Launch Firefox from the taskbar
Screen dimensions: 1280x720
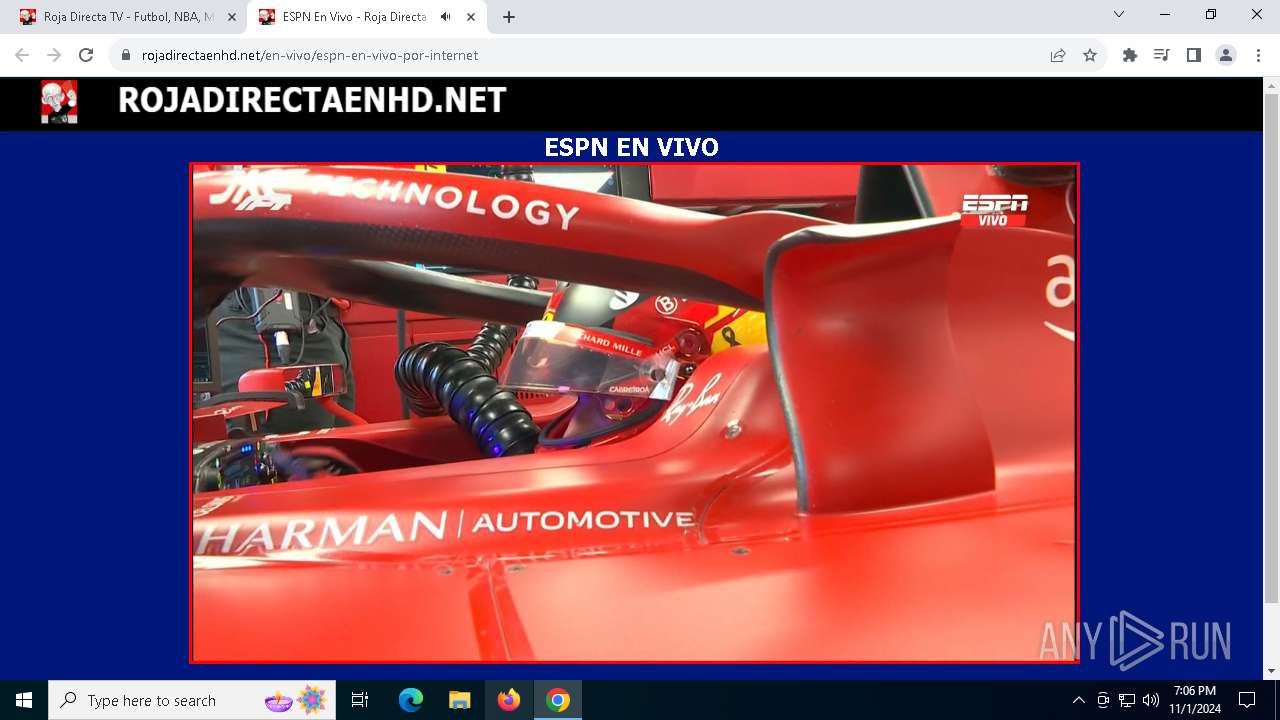pyautogui.click(x=509, y=700)
